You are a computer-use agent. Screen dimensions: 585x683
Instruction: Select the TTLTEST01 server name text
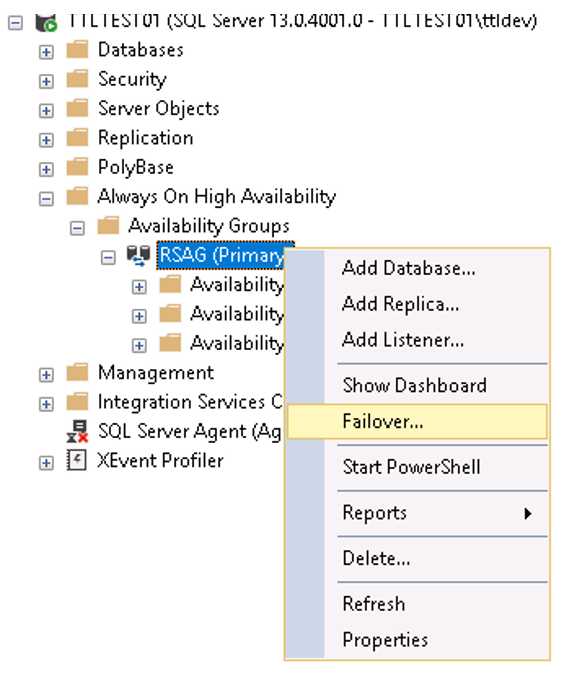pyautogui.click(x=303, y=21)
